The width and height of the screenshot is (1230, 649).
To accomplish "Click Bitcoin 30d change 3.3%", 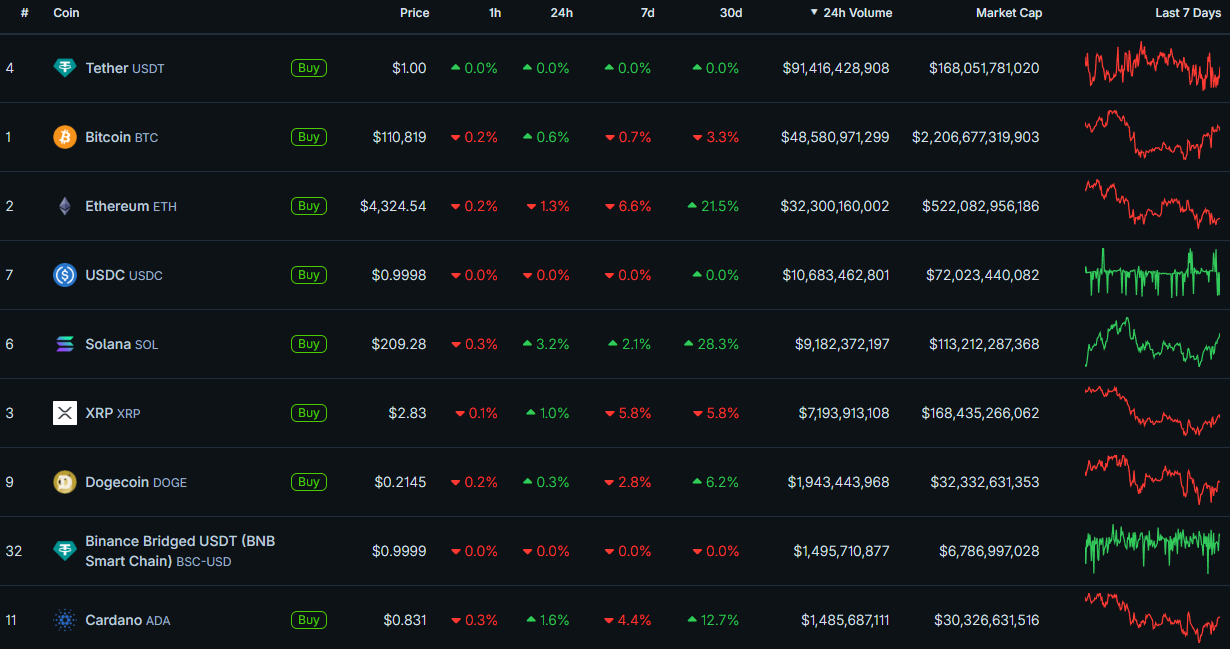I will click(x=716, y=137).
